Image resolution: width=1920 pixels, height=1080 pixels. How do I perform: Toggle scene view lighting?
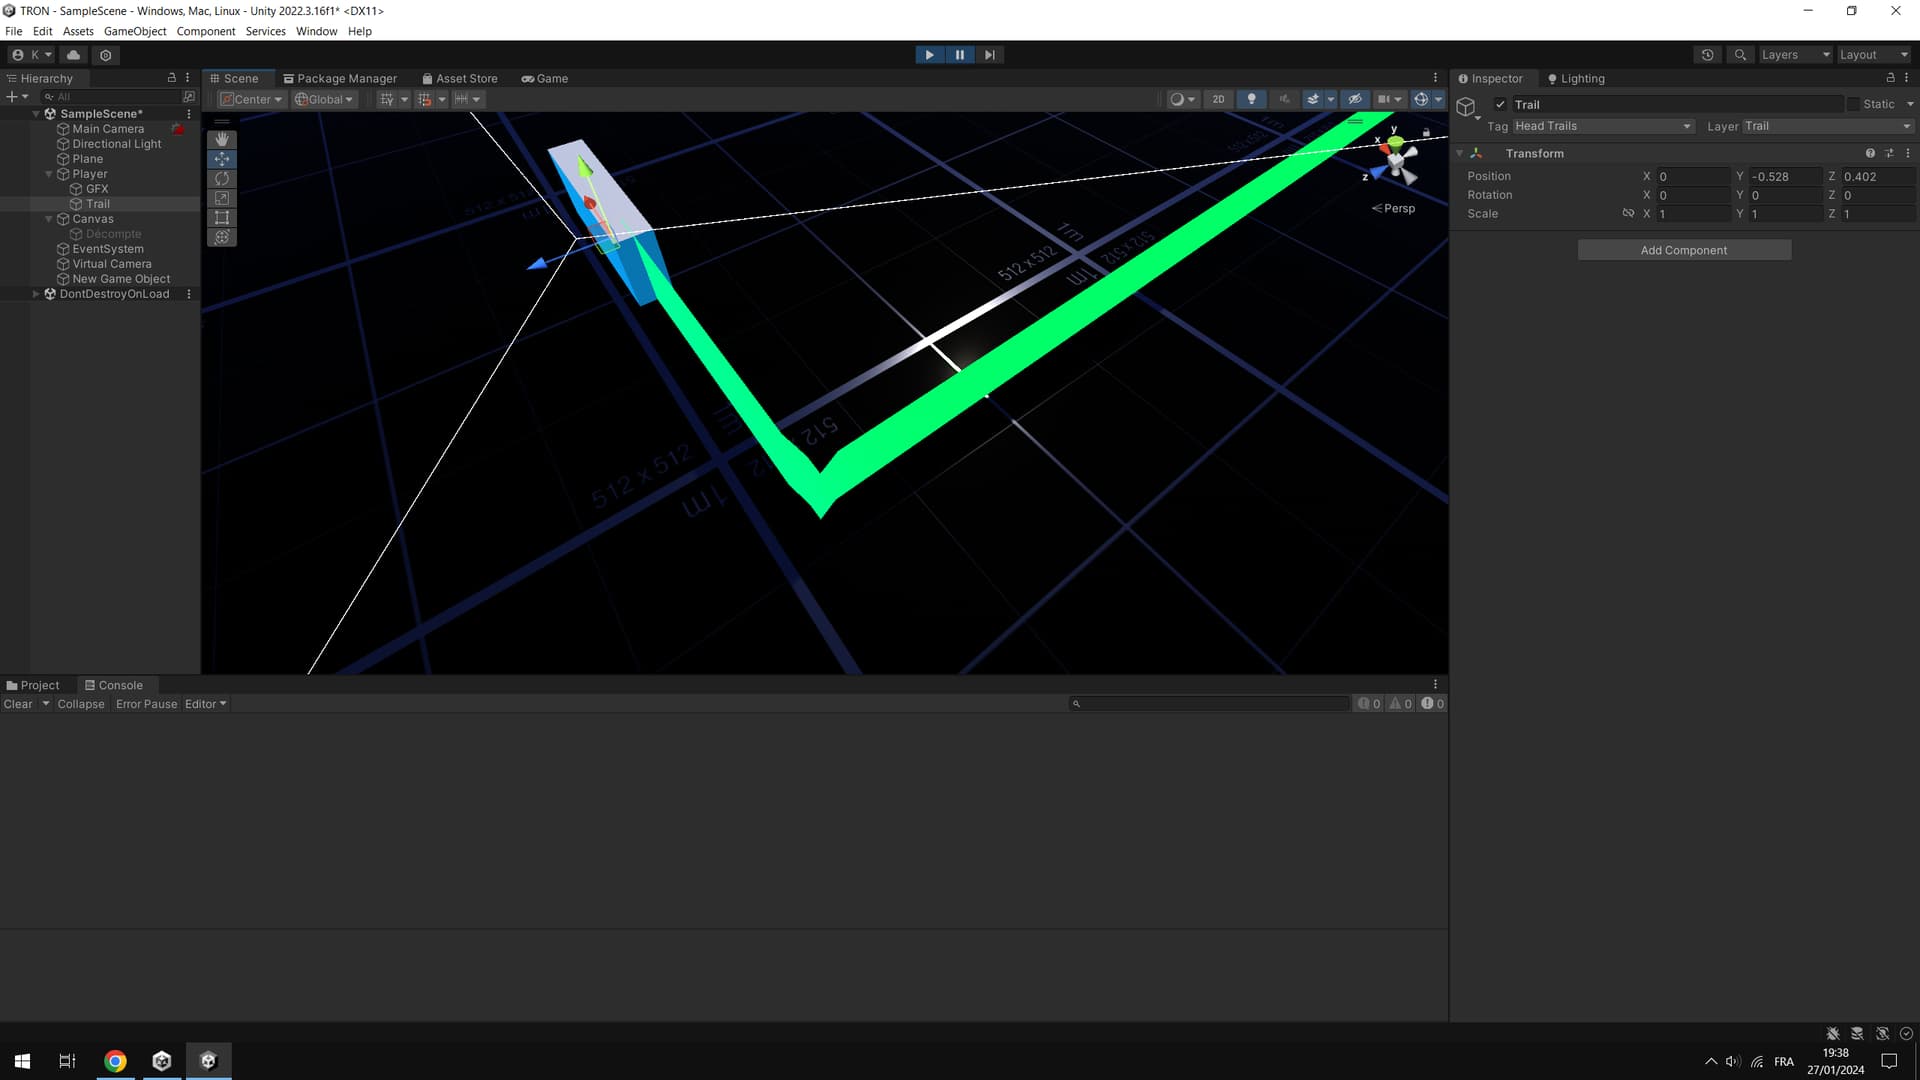tap(1251, 99)
